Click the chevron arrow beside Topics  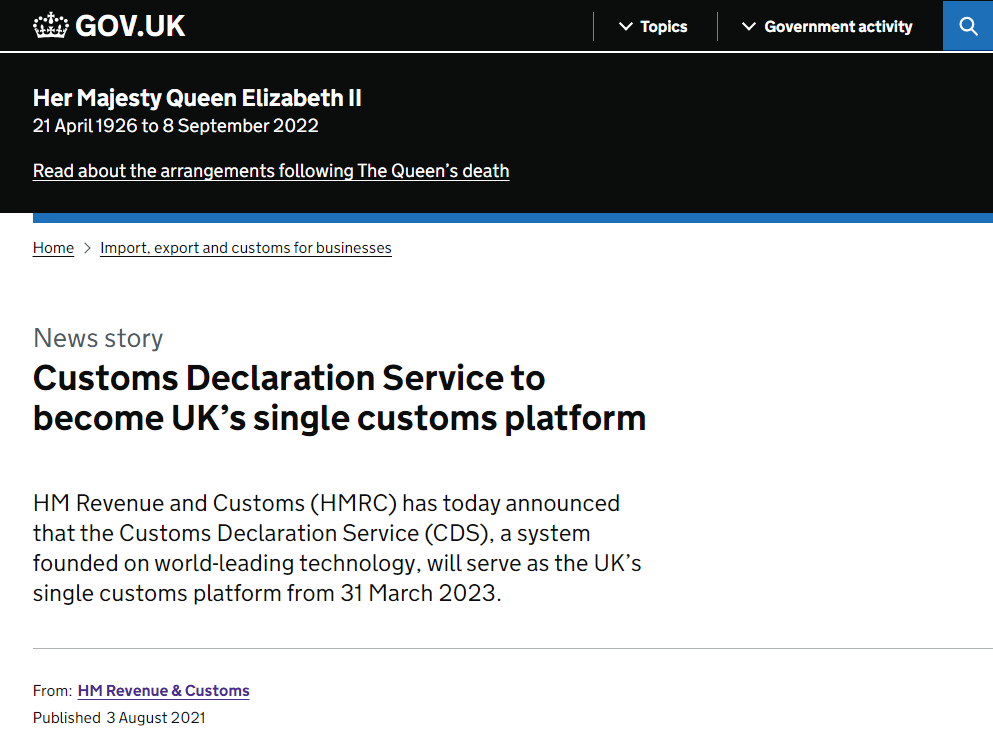pos(626,27)
